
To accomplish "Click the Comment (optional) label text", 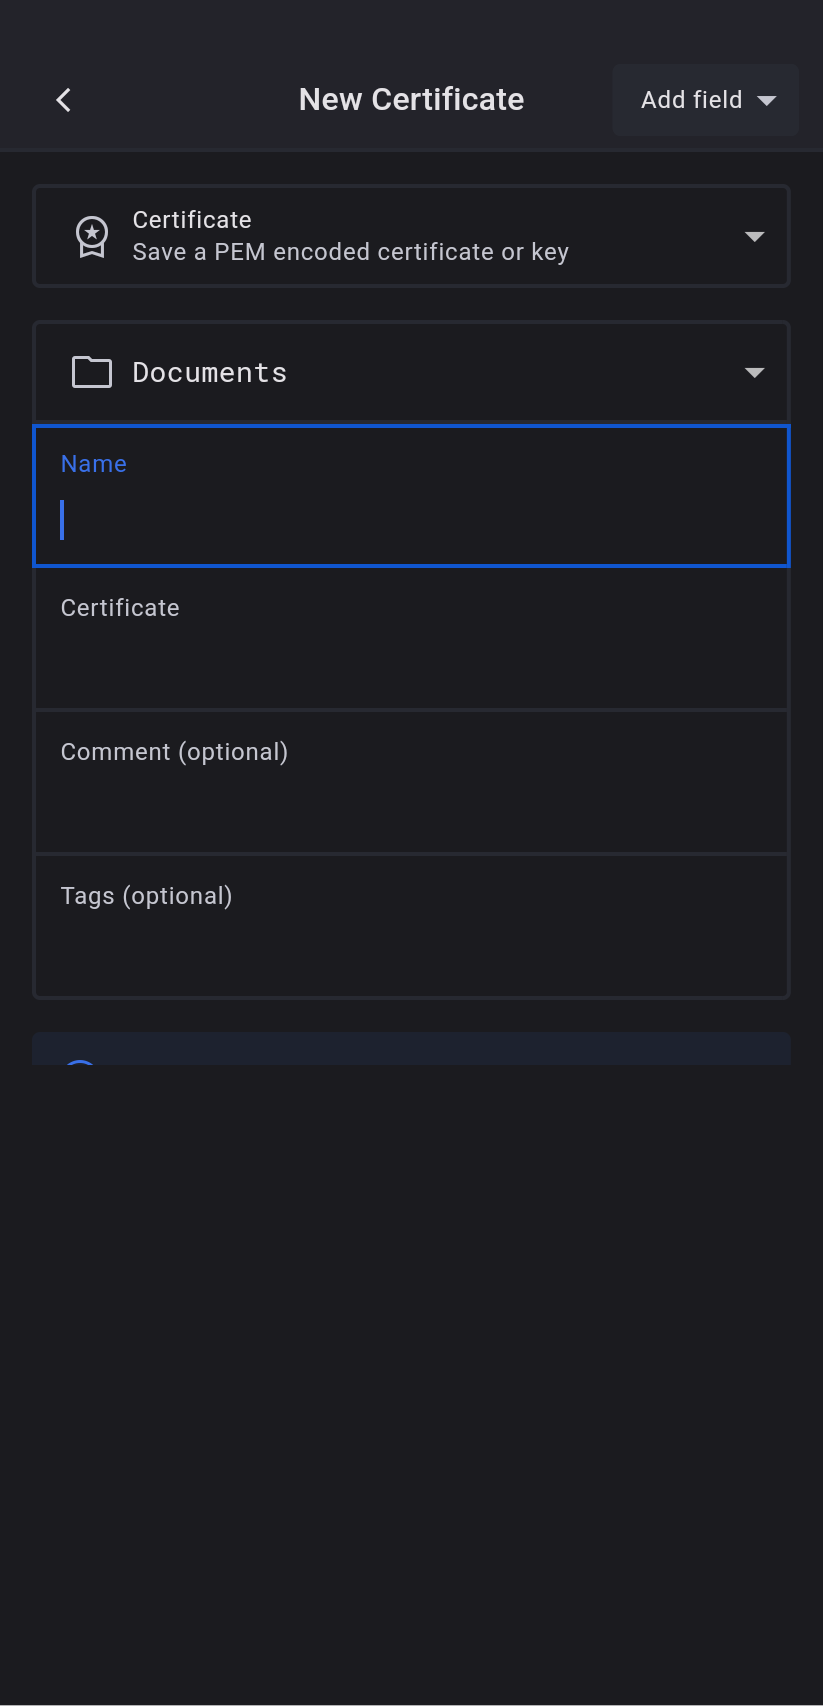I will coord(174,752).
